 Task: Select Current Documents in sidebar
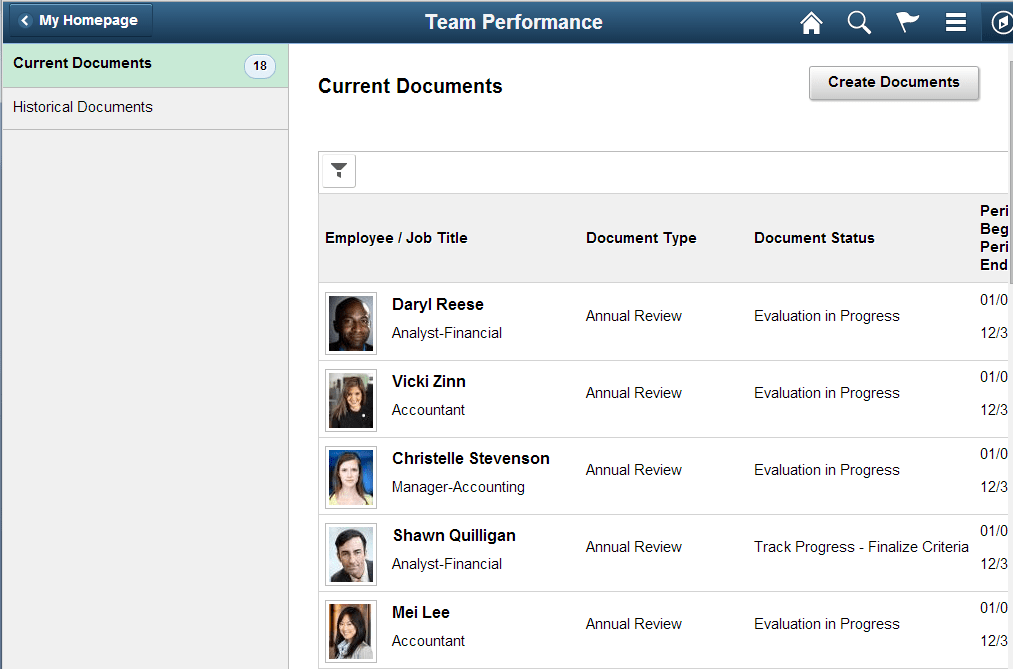83,63
